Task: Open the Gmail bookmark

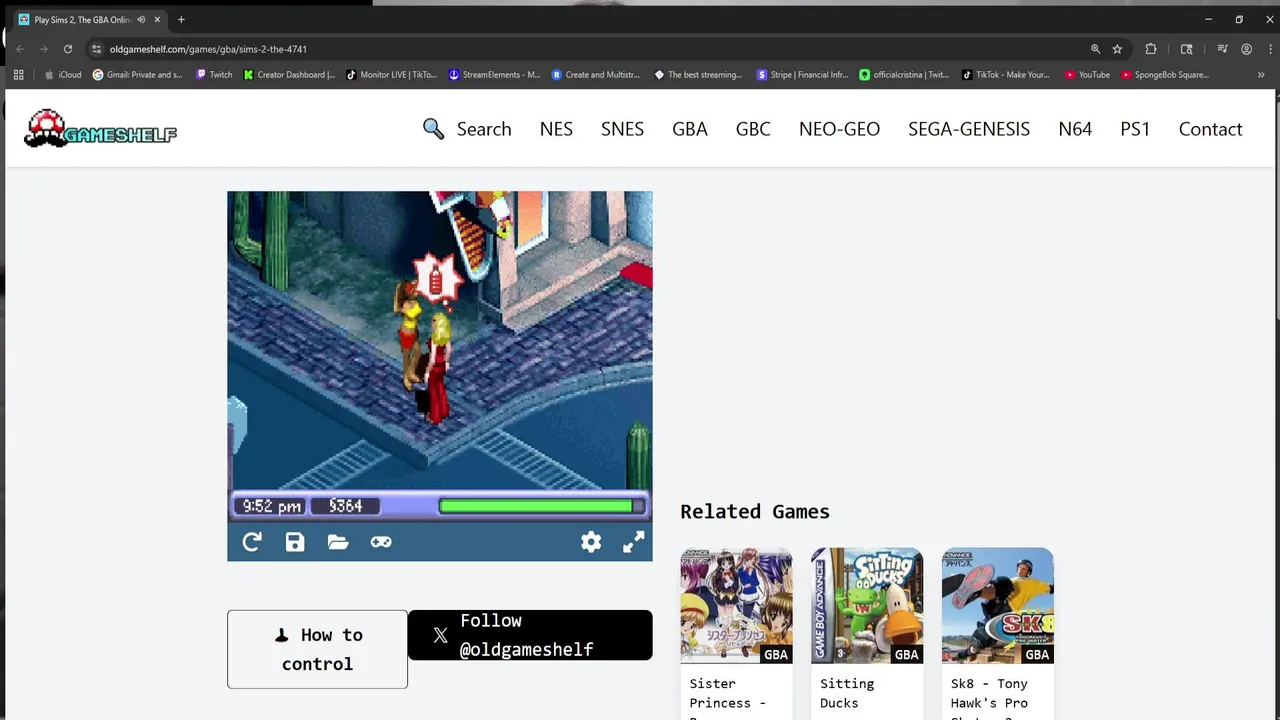Action: click(138, 75)
